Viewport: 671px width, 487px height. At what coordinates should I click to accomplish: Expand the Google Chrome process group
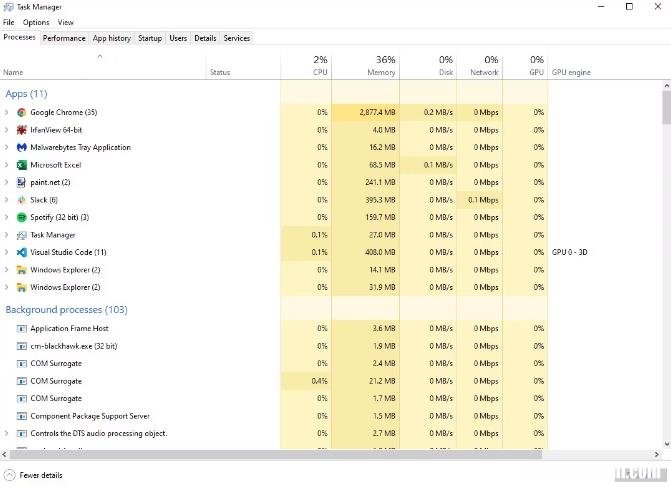click(6, 113)
